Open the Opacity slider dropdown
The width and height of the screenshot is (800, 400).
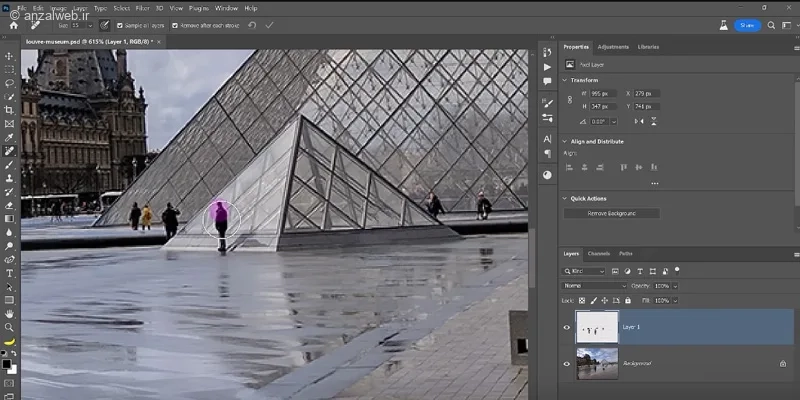point(675,286)
